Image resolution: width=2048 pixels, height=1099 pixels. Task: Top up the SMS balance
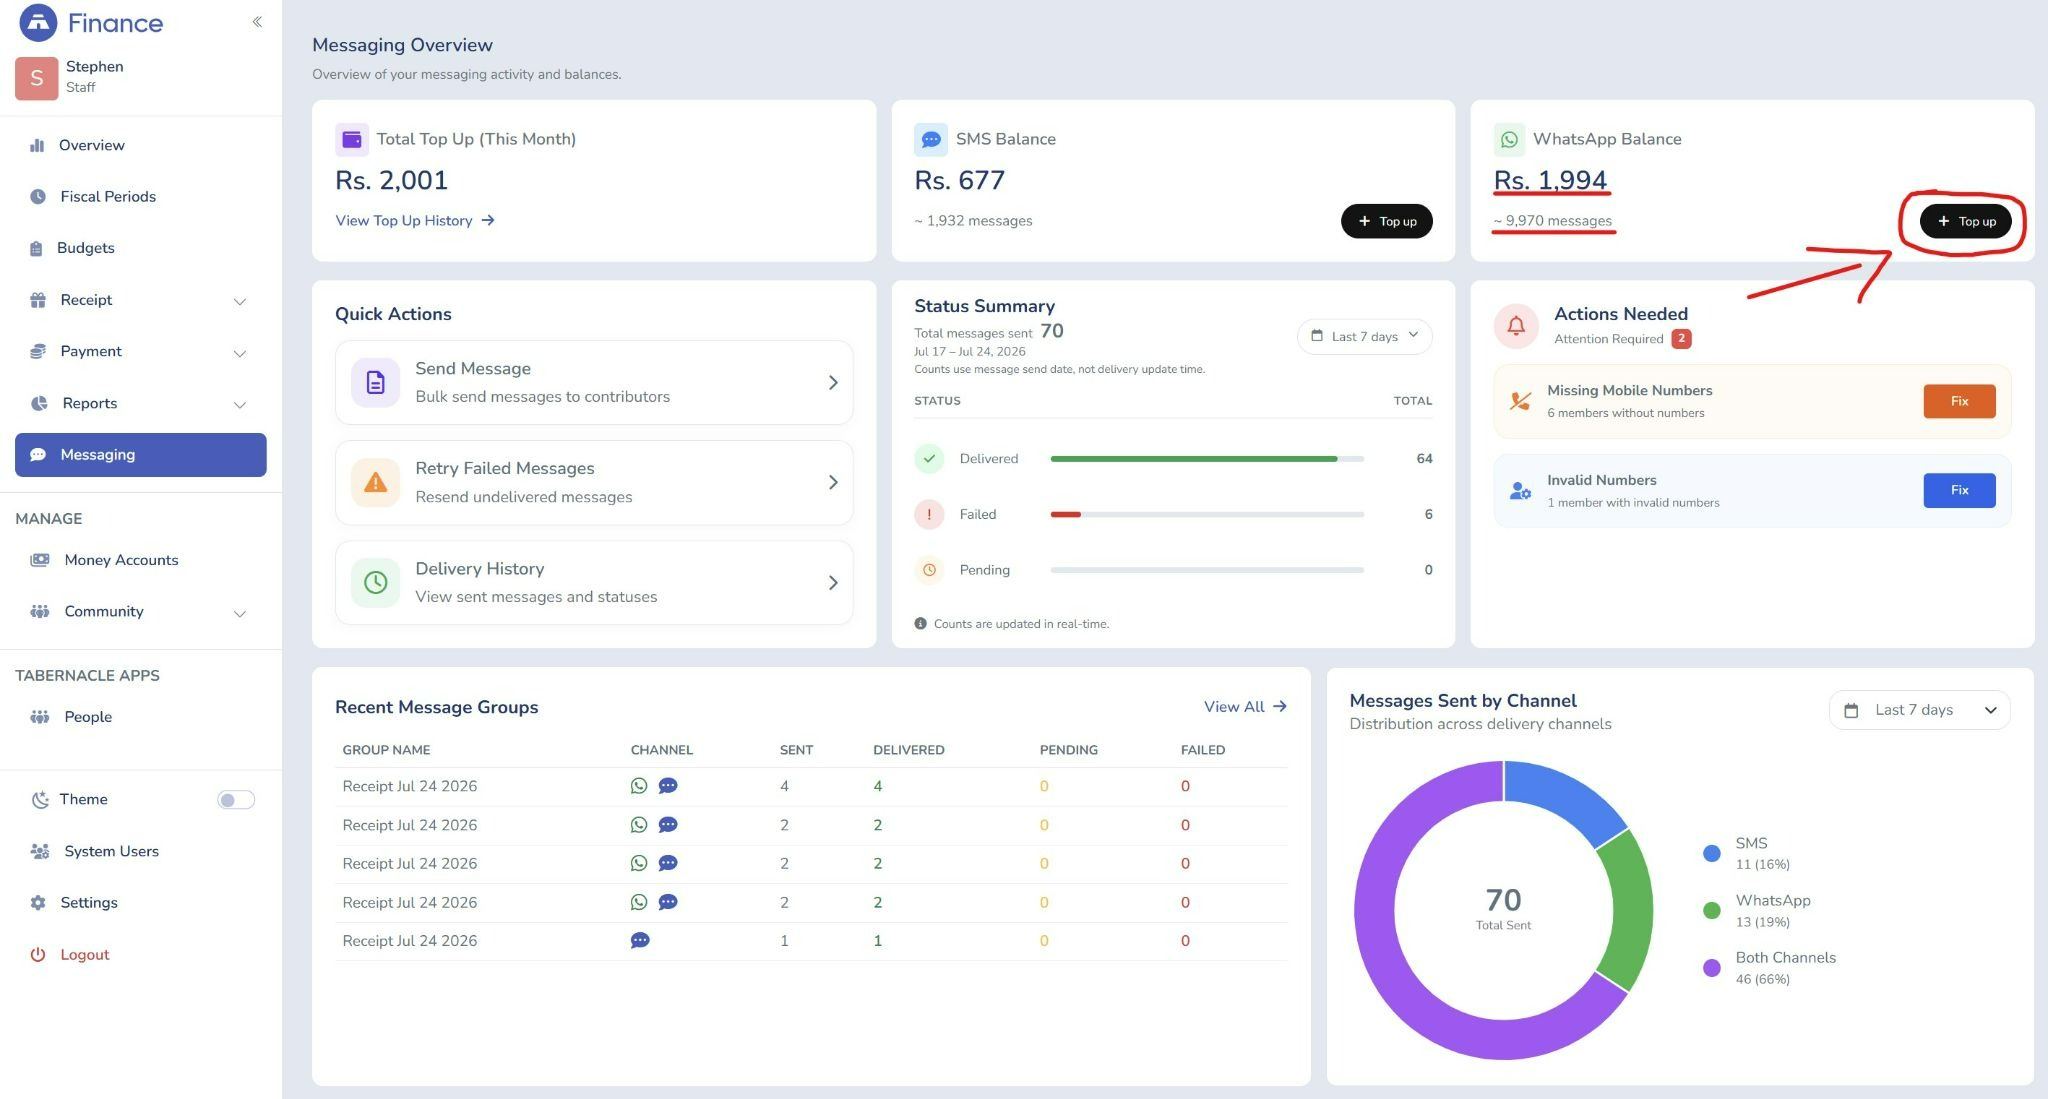click(1386, 221)
